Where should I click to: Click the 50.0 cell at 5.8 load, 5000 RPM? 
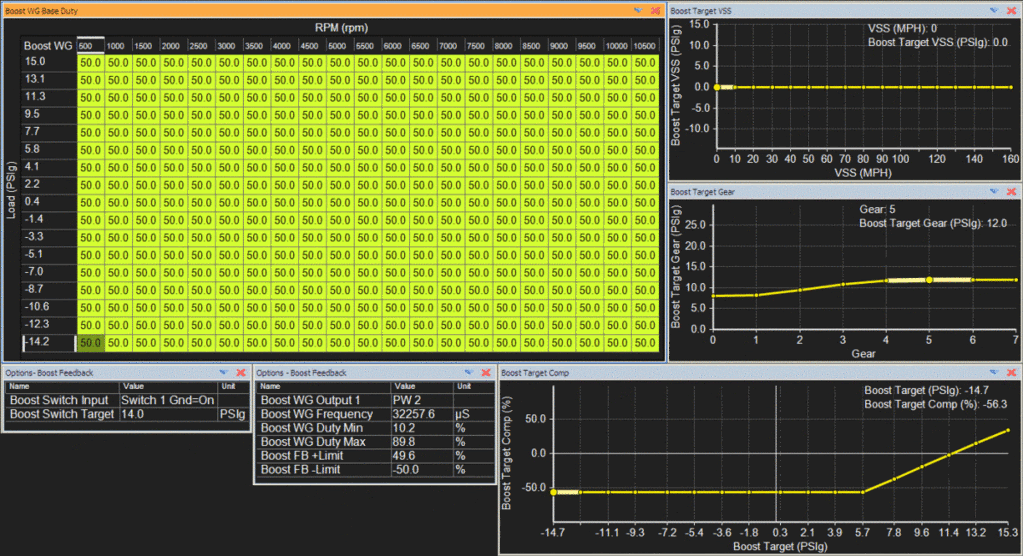tap(340, 150)
